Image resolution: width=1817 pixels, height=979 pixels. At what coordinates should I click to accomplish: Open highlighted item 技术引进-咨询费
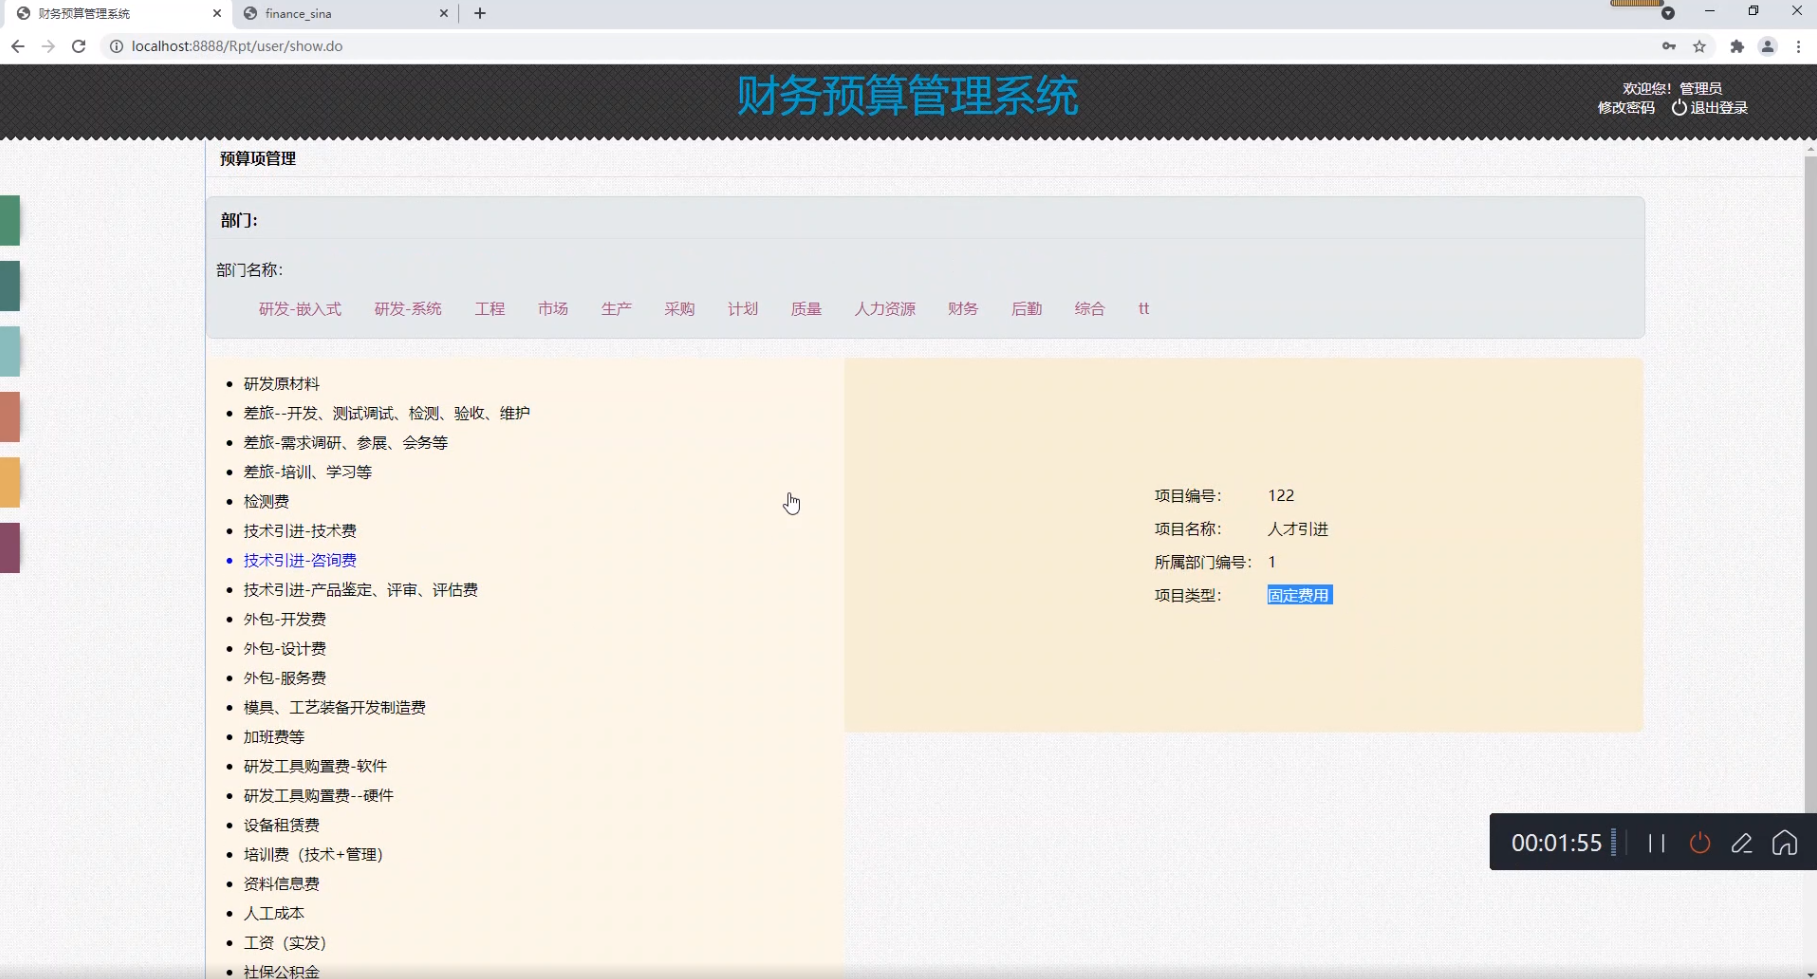pyautogui.click(x=300, y=561)
